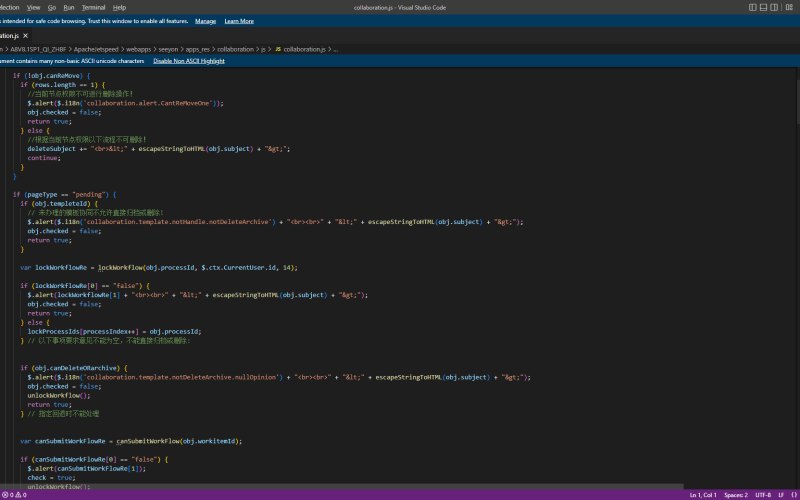
Task: Click 'if (lockWorkflowRe[0] == "false")' line
Action: (85, 286)
